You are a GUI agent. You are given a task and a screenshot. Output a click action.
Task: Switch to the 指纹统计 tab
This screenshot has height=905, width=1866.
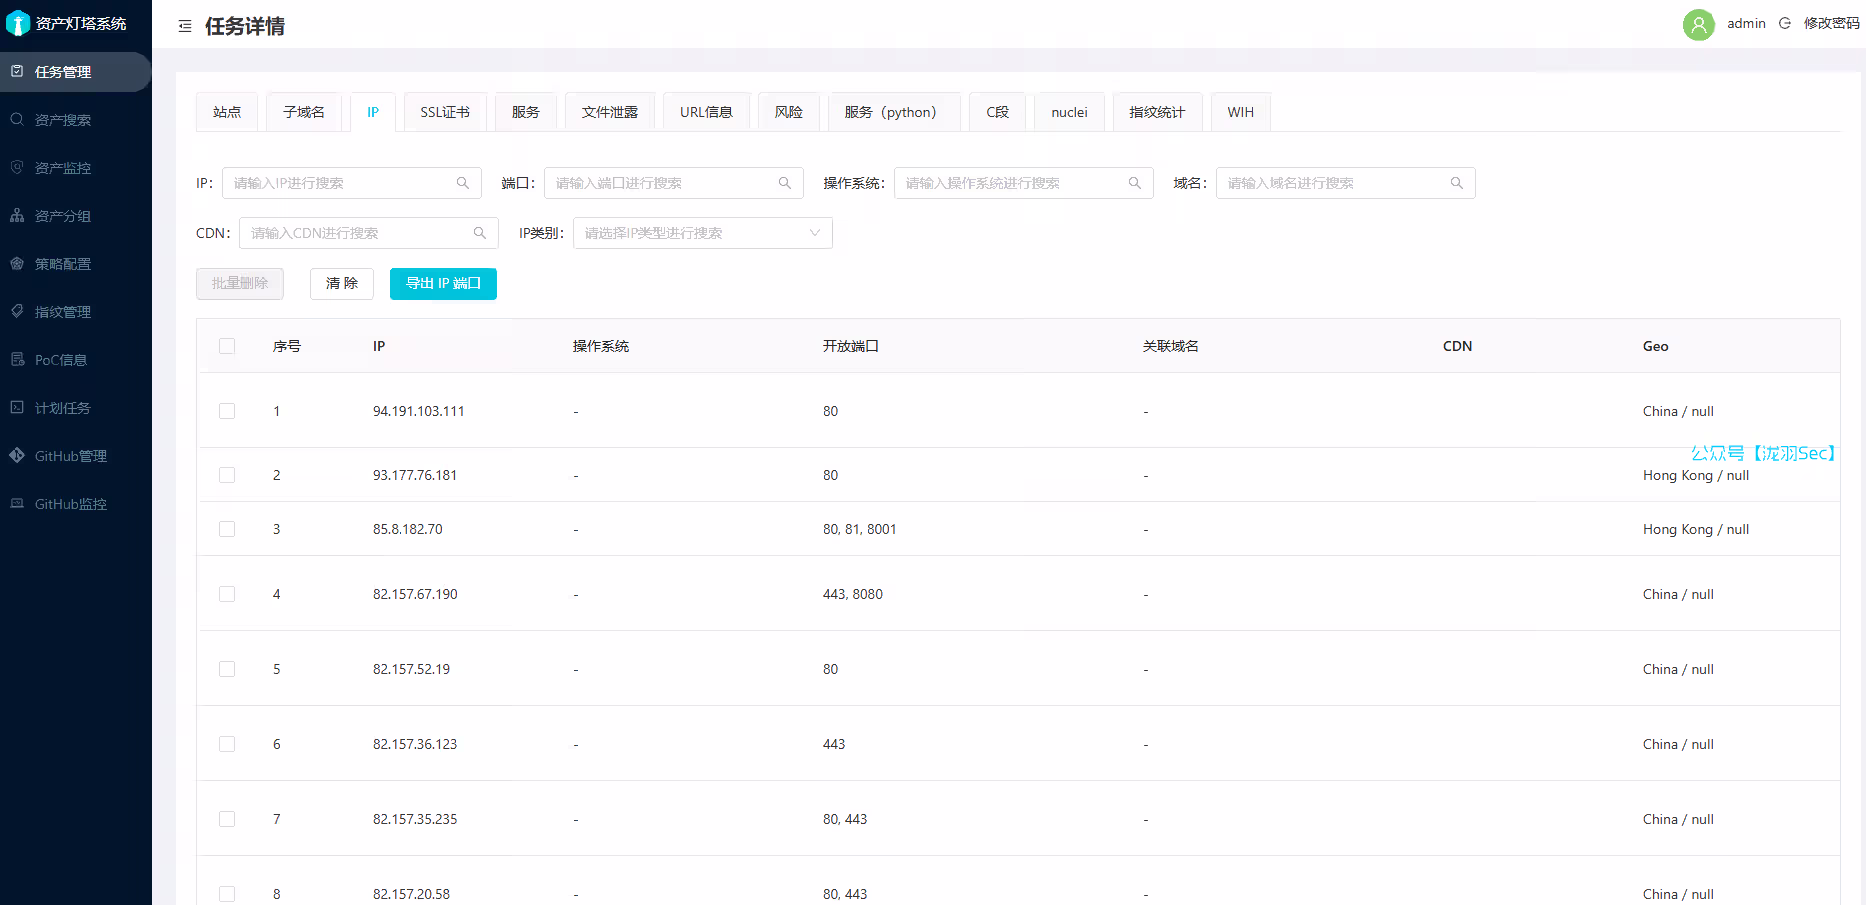pos(1157,112)
